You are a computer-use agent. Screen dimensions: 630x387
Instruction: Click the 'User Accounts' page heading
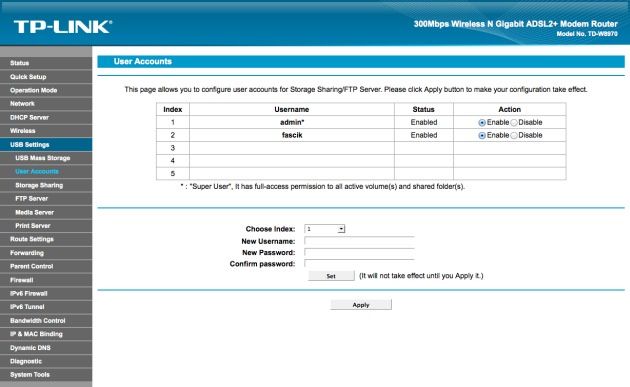(143, 61)
